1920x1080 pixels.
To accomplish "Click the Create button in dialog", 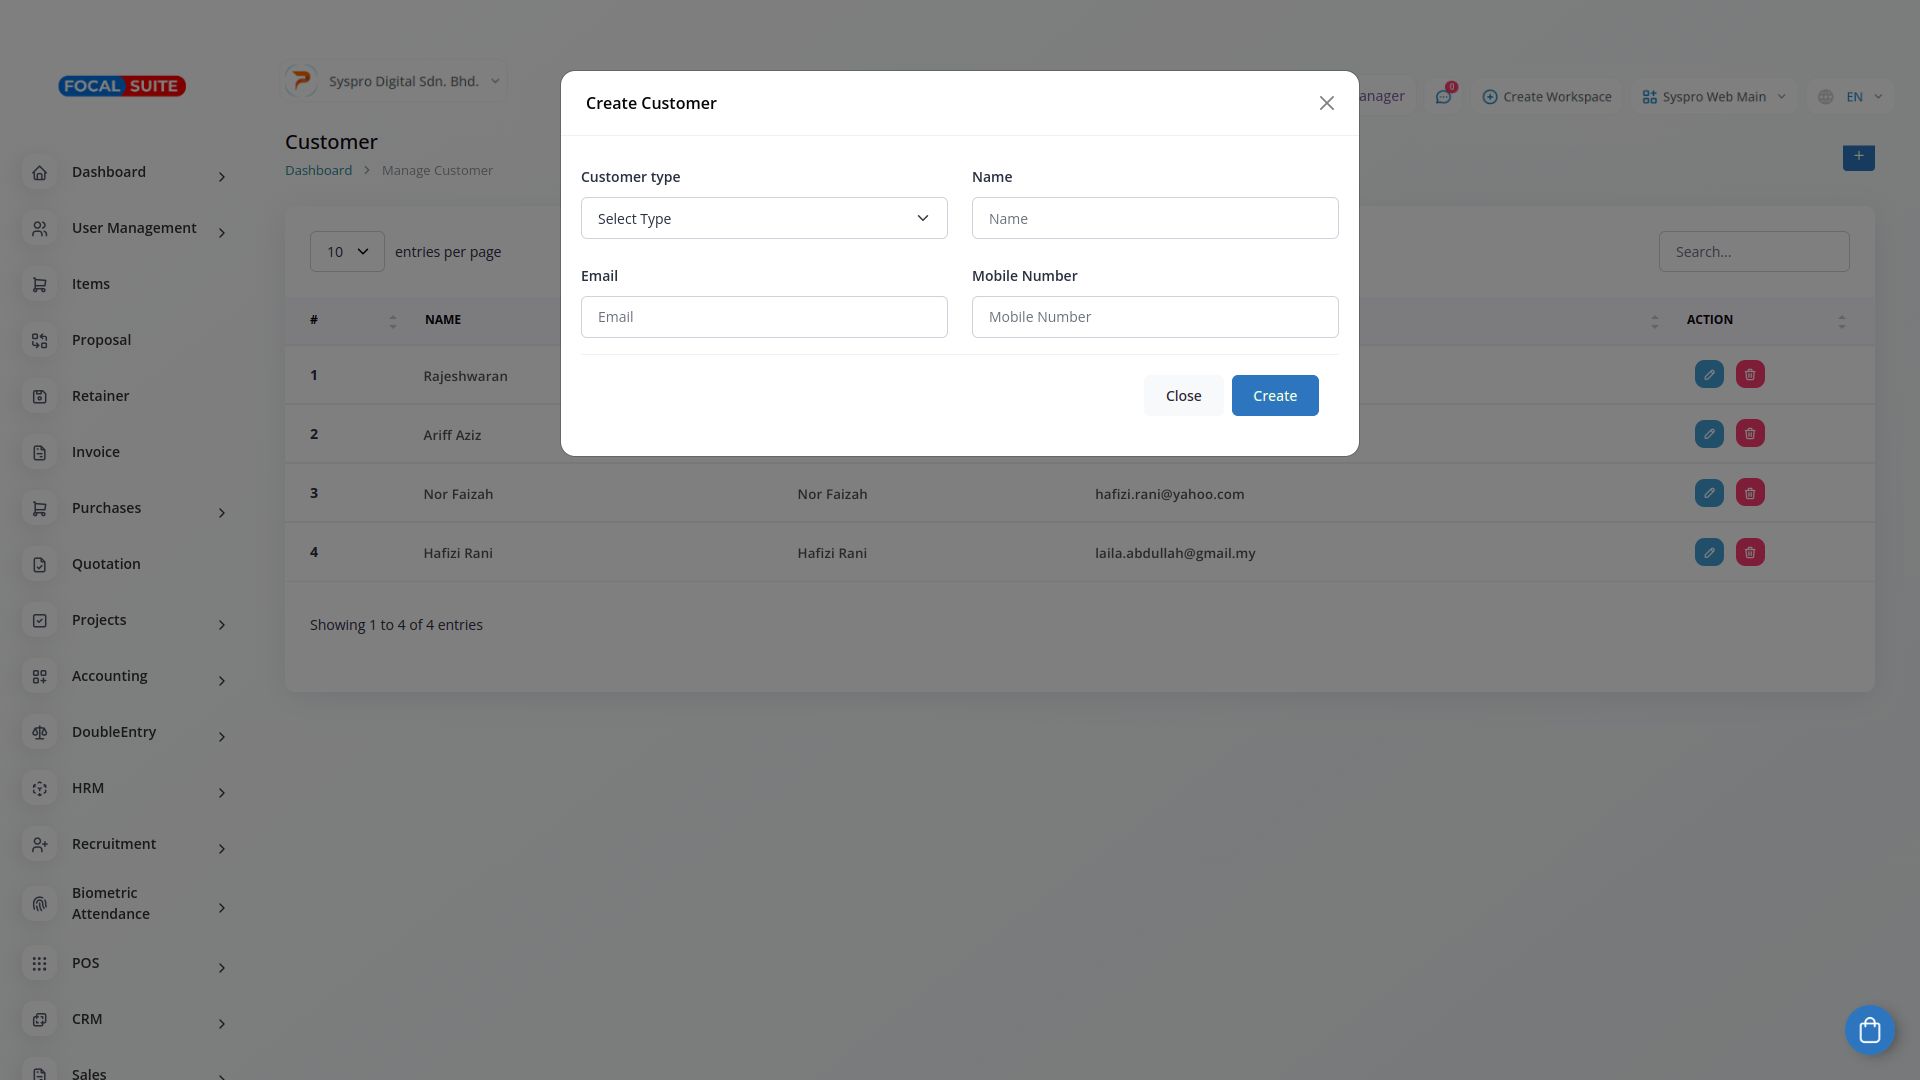I will pyautogui.click(x=1274, y=396).
